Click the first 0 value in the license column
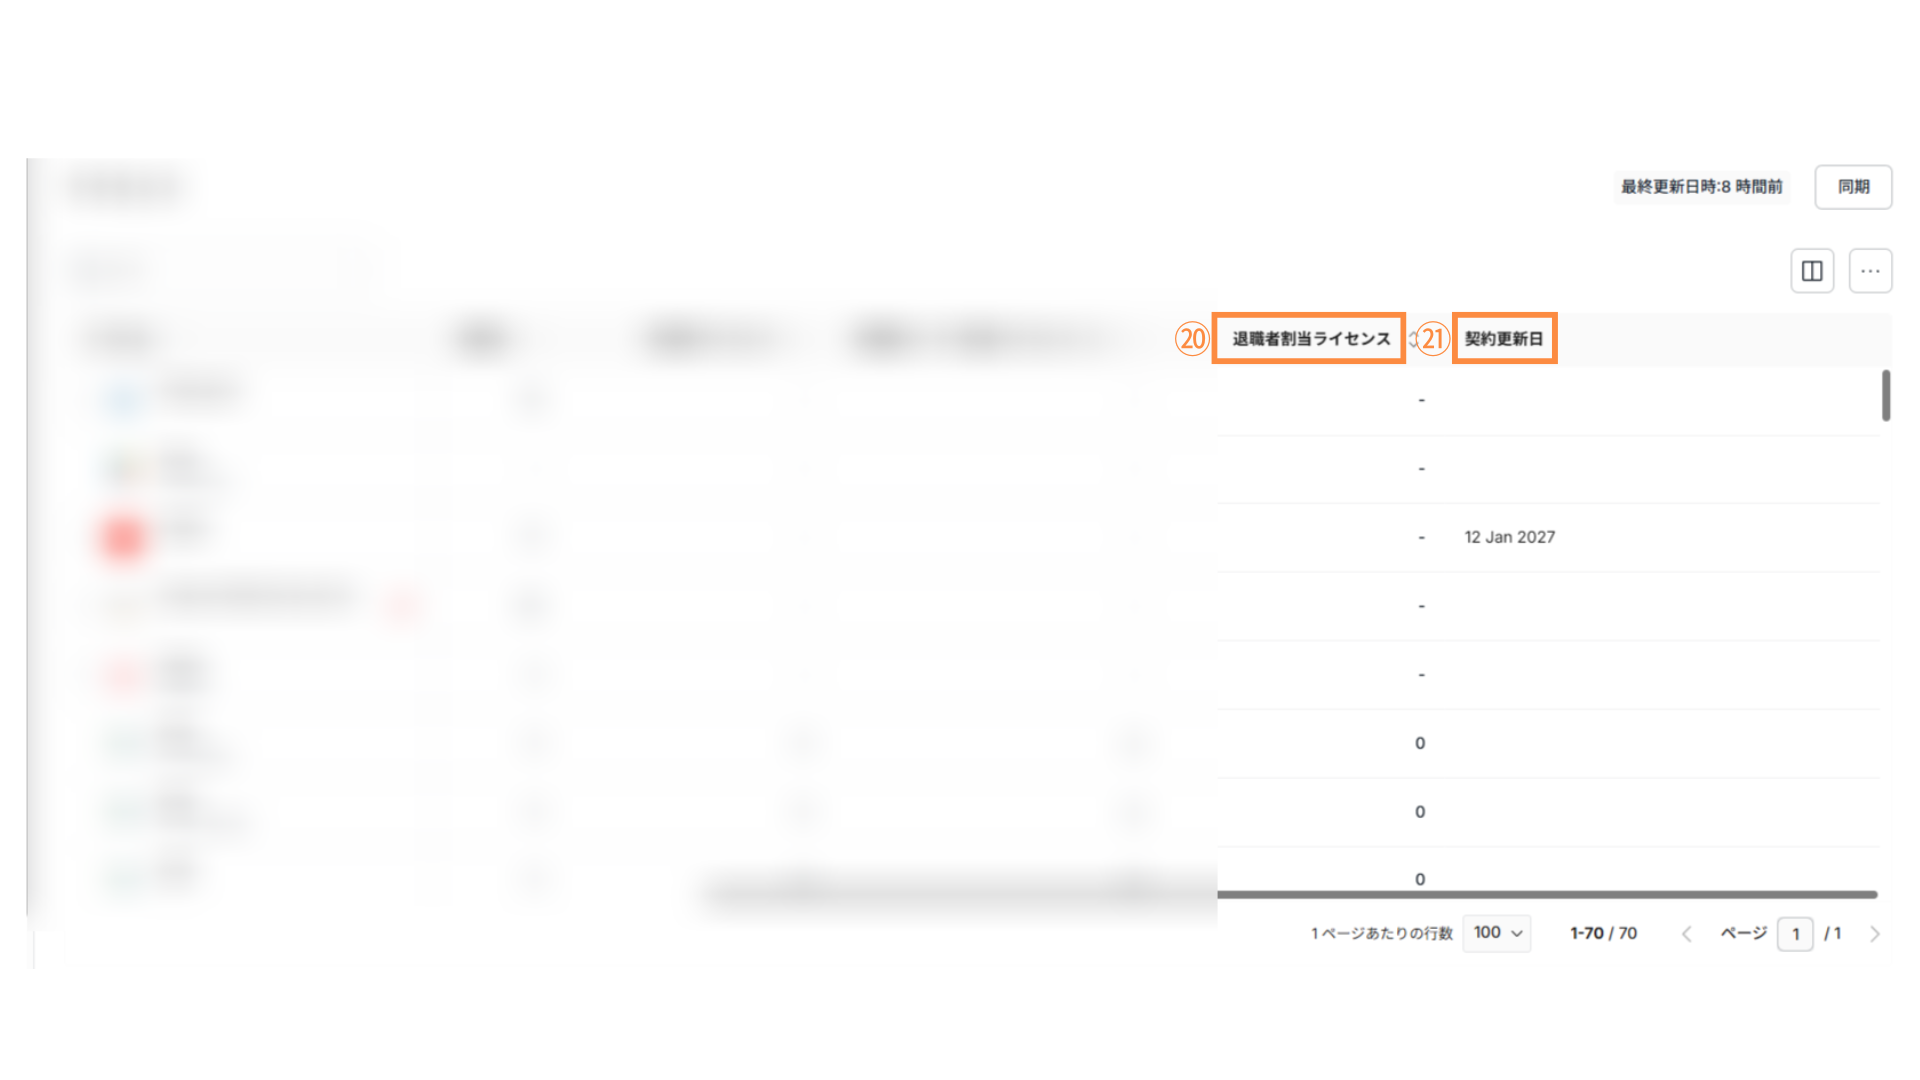 (1420, 743)
